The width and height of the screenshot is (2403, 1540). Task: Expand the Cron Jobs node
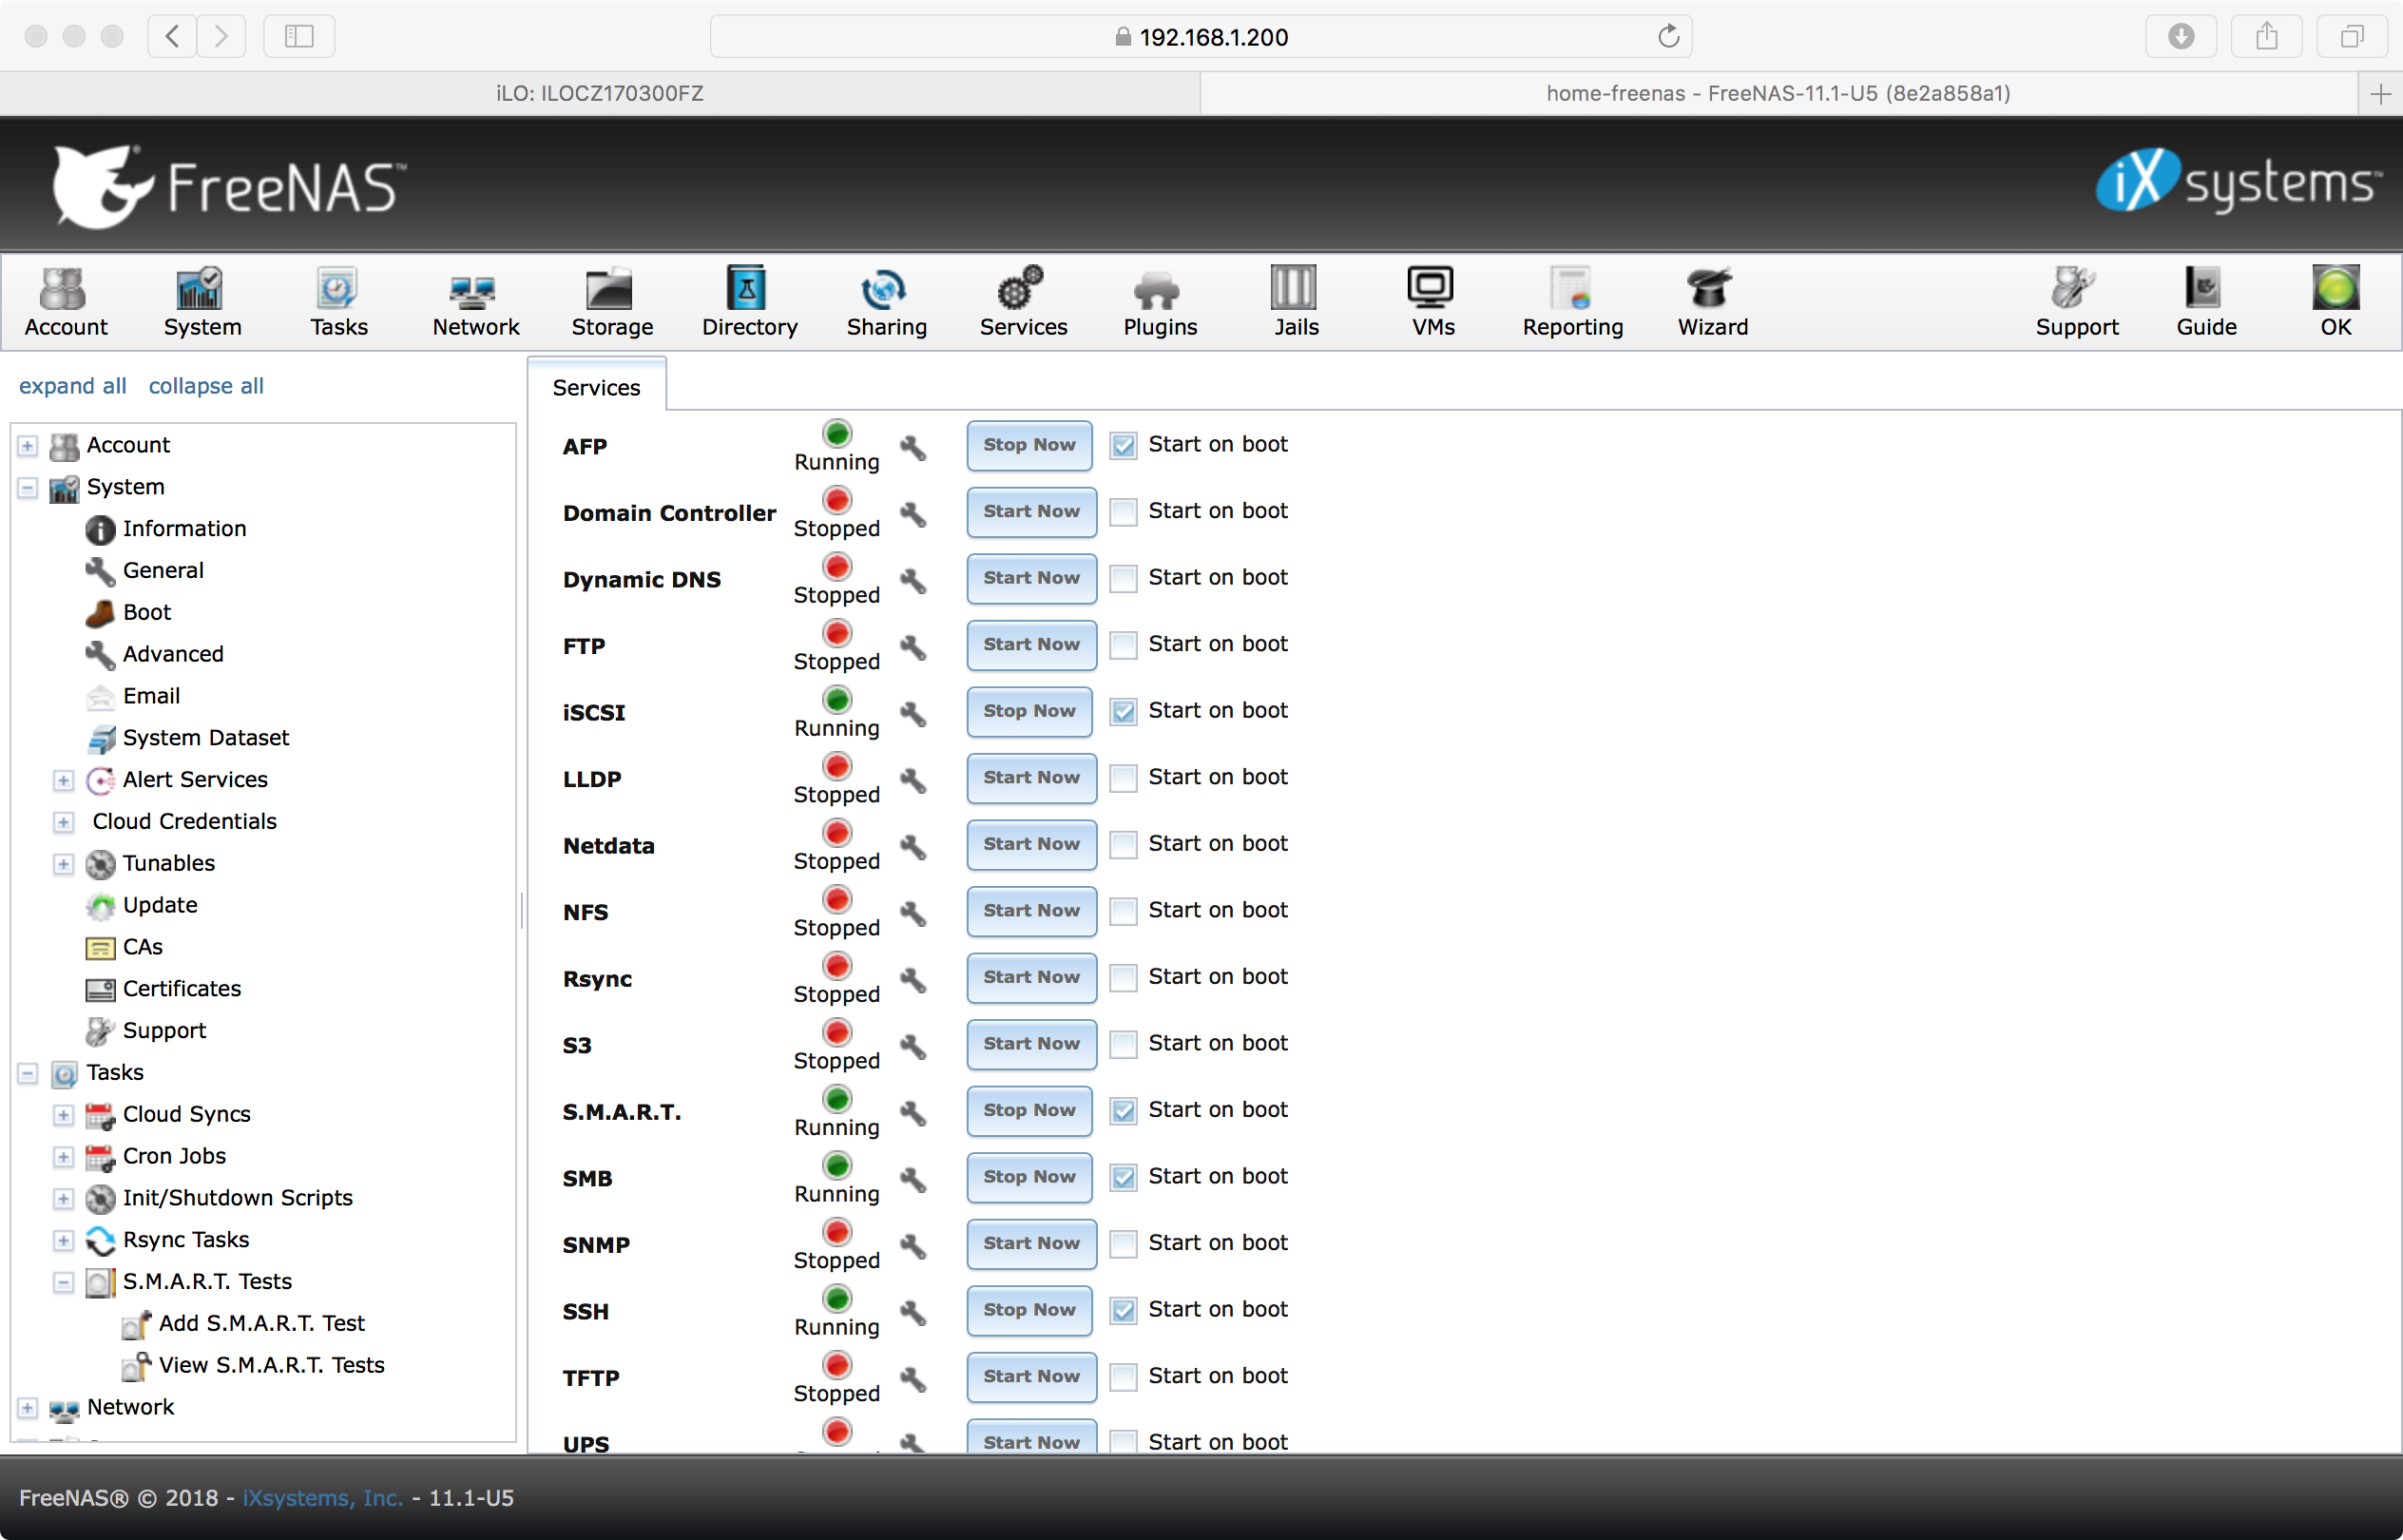(63, 1157)
